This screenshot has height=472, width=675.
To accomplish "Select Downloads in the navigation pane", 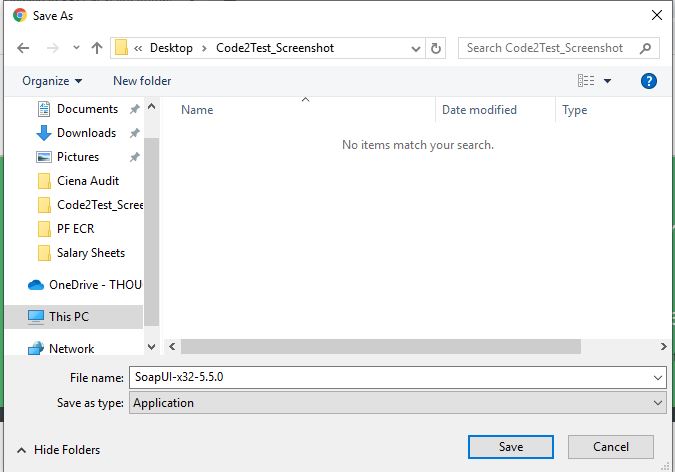I will (87, 133).
